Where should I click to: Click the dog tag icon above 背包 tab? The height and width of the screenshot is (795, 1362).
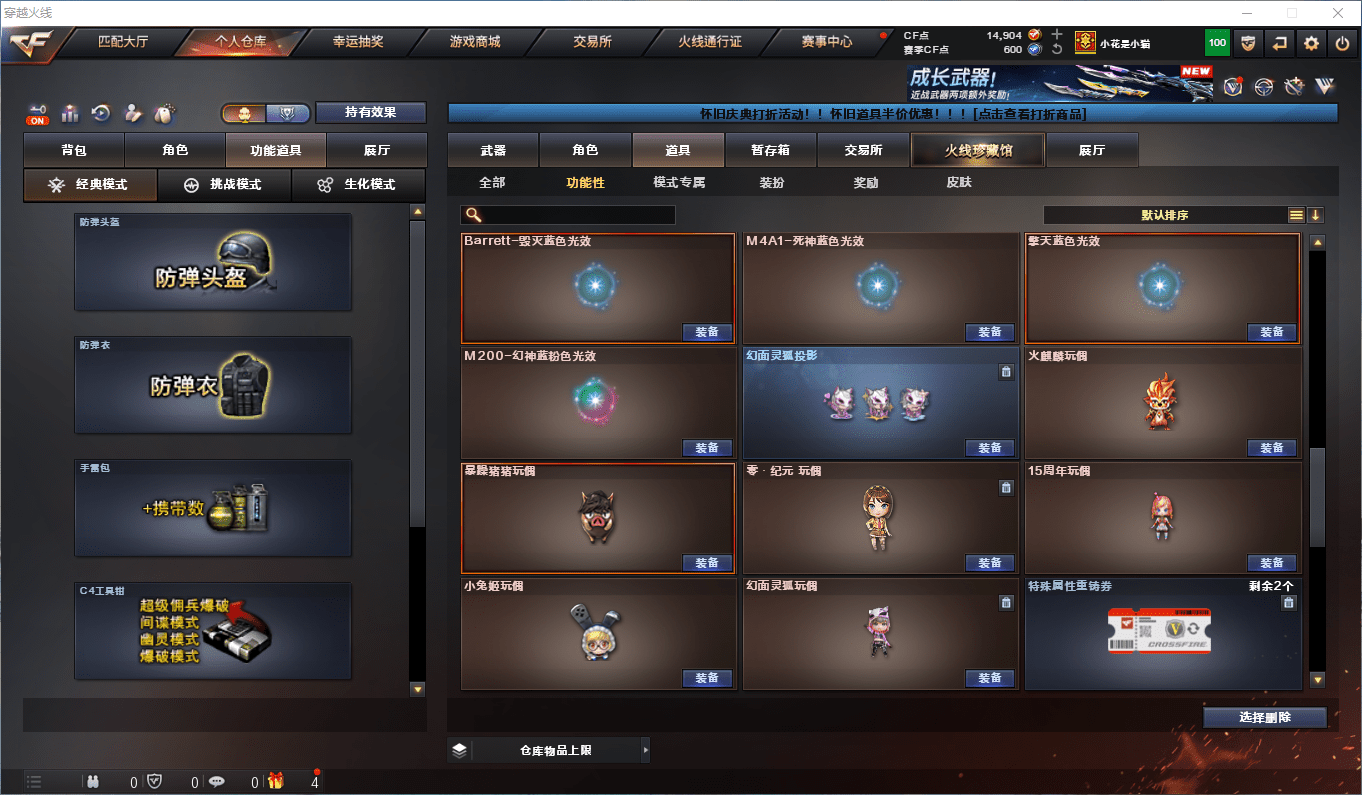click(163, 113)
